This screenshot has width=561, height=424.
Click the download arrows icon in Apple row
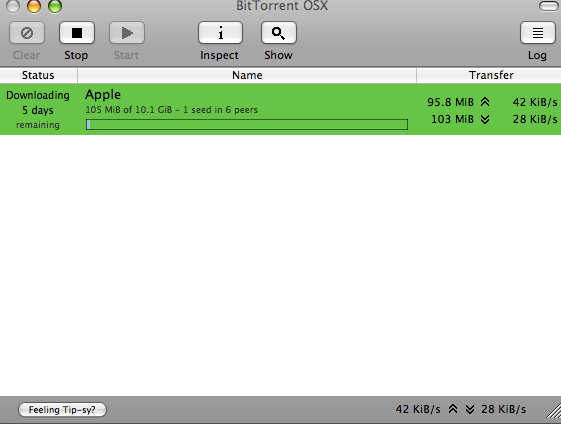click(485, 119)
